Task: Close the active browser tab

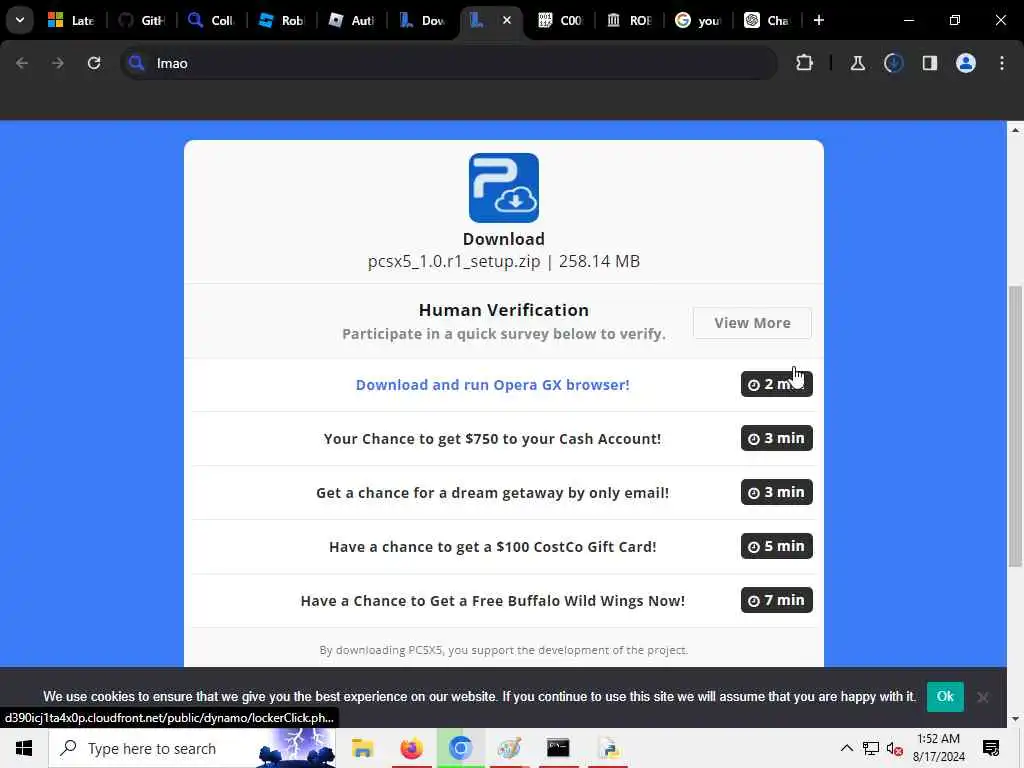Action: point(507,20)
